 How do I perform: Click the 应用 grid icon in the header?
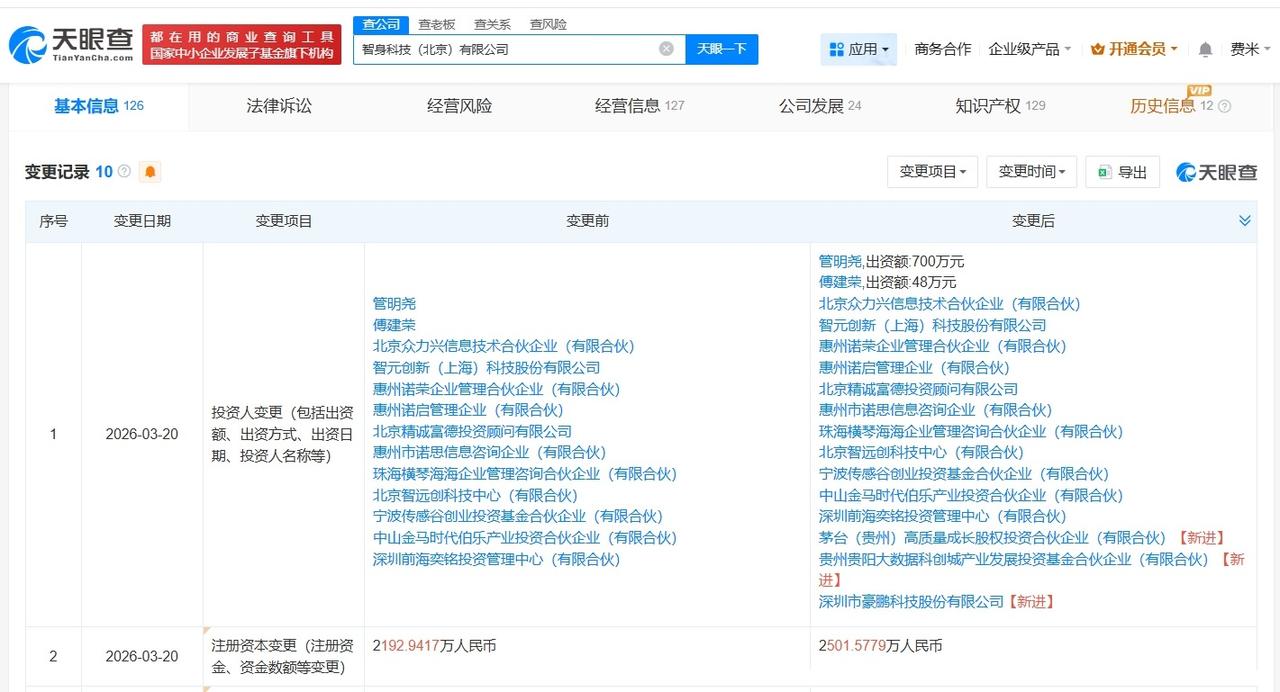pyautogui.click(x=836, y=48)
